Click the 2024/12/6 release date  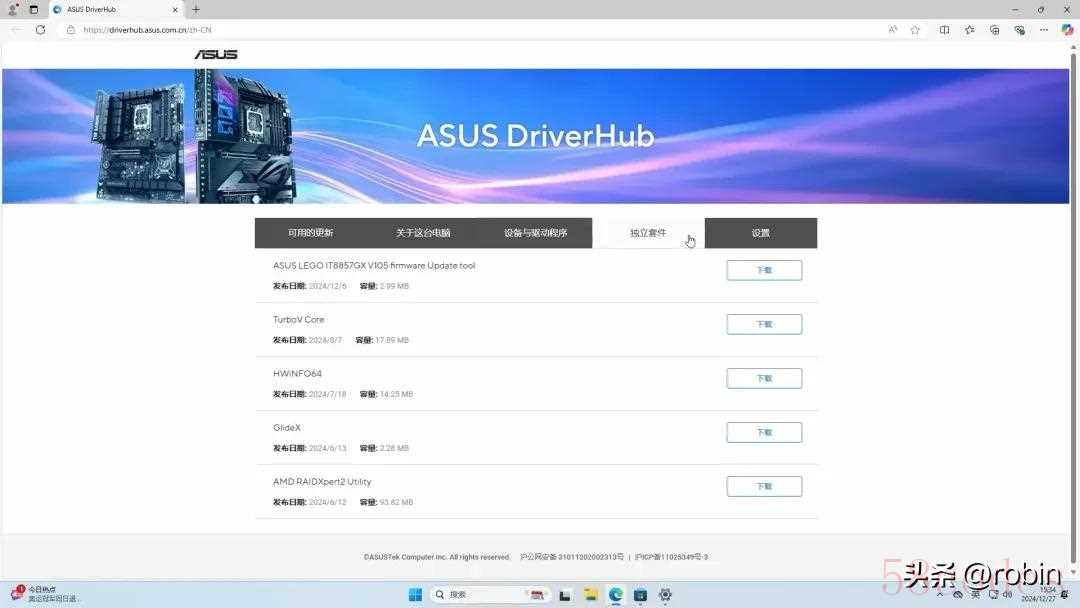click(328, 286)
